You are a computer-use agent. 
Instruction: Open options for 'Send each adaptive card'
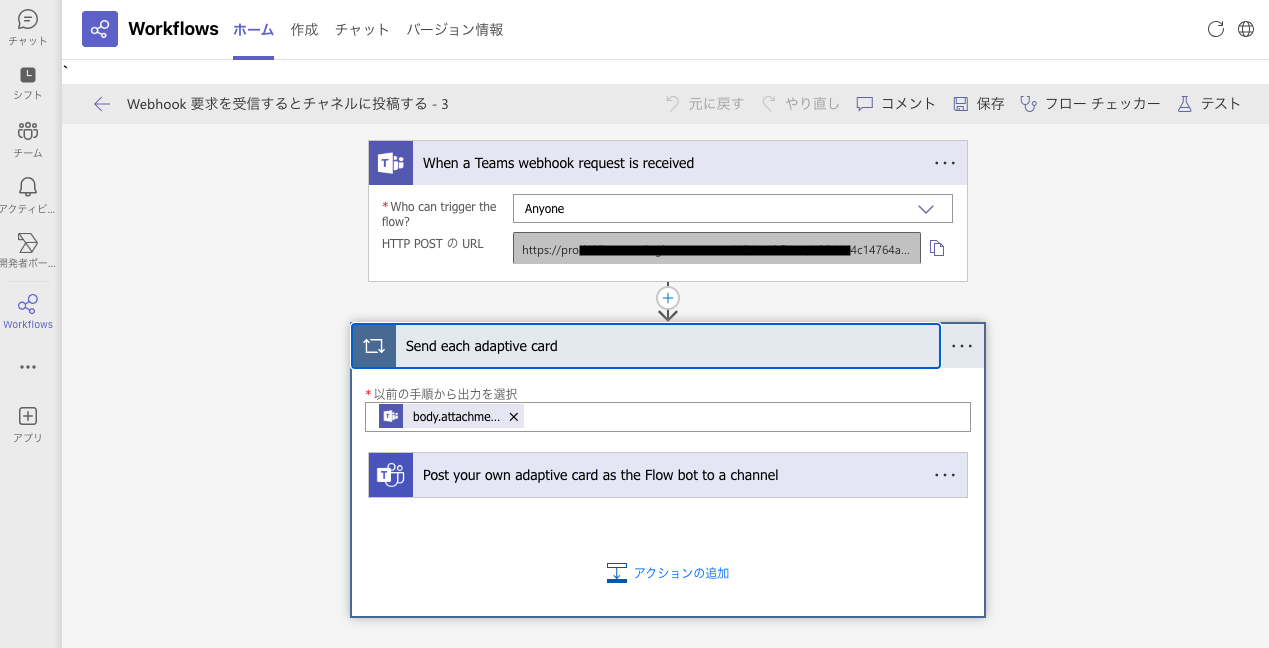click(x=961, y=345)
